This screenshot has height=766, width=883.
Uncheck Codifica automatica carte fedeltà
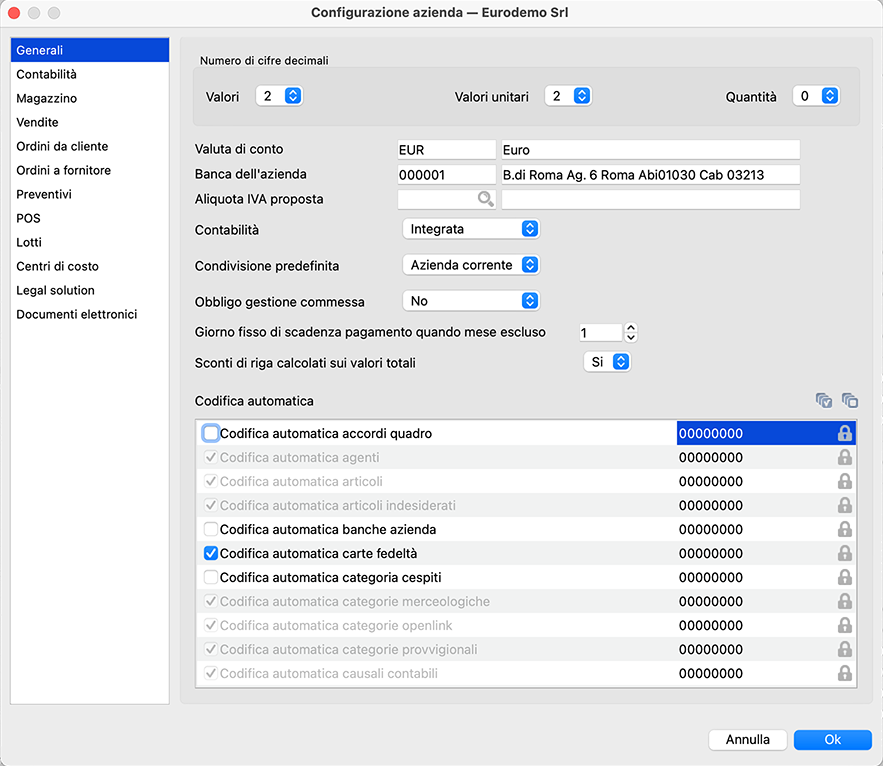[211, 554]
